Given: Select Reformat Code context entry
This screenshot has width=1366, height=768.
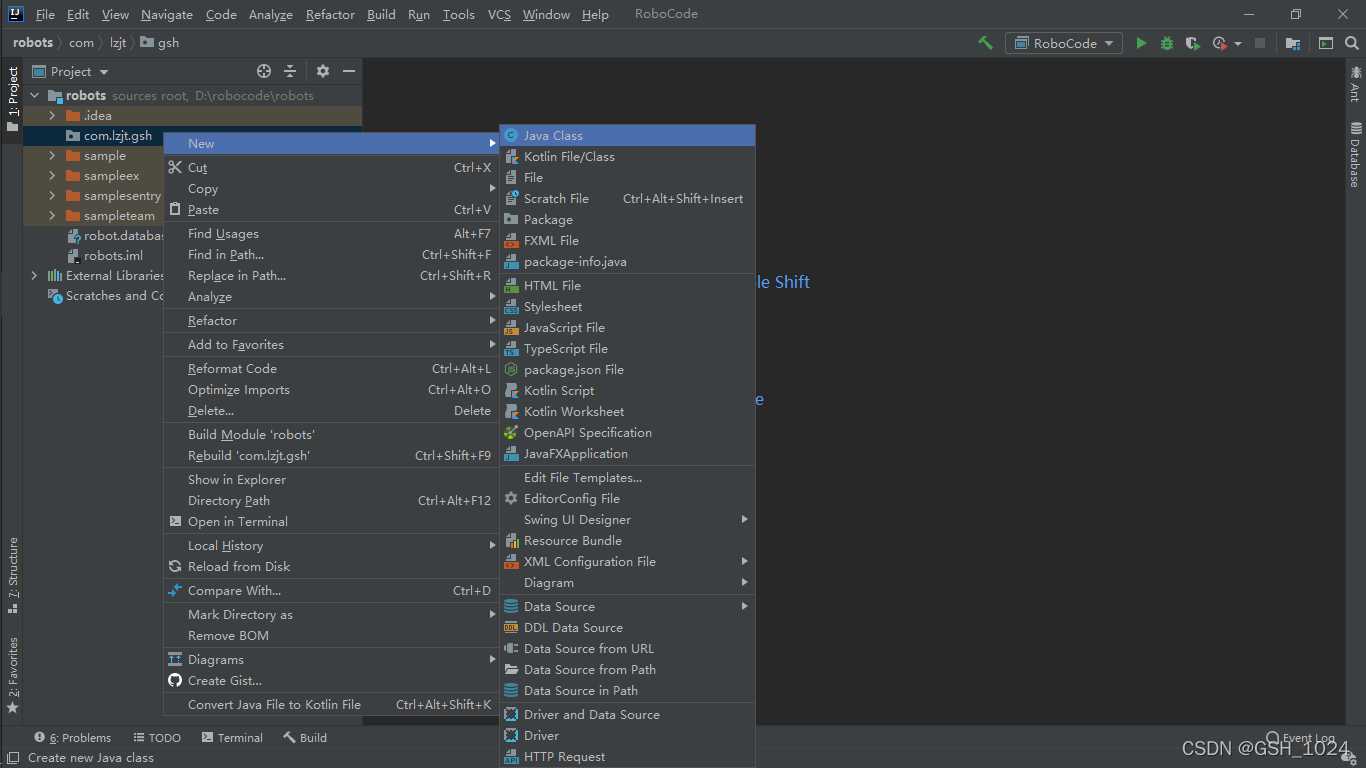Looking at the screenshot, I should pos(331,369).
